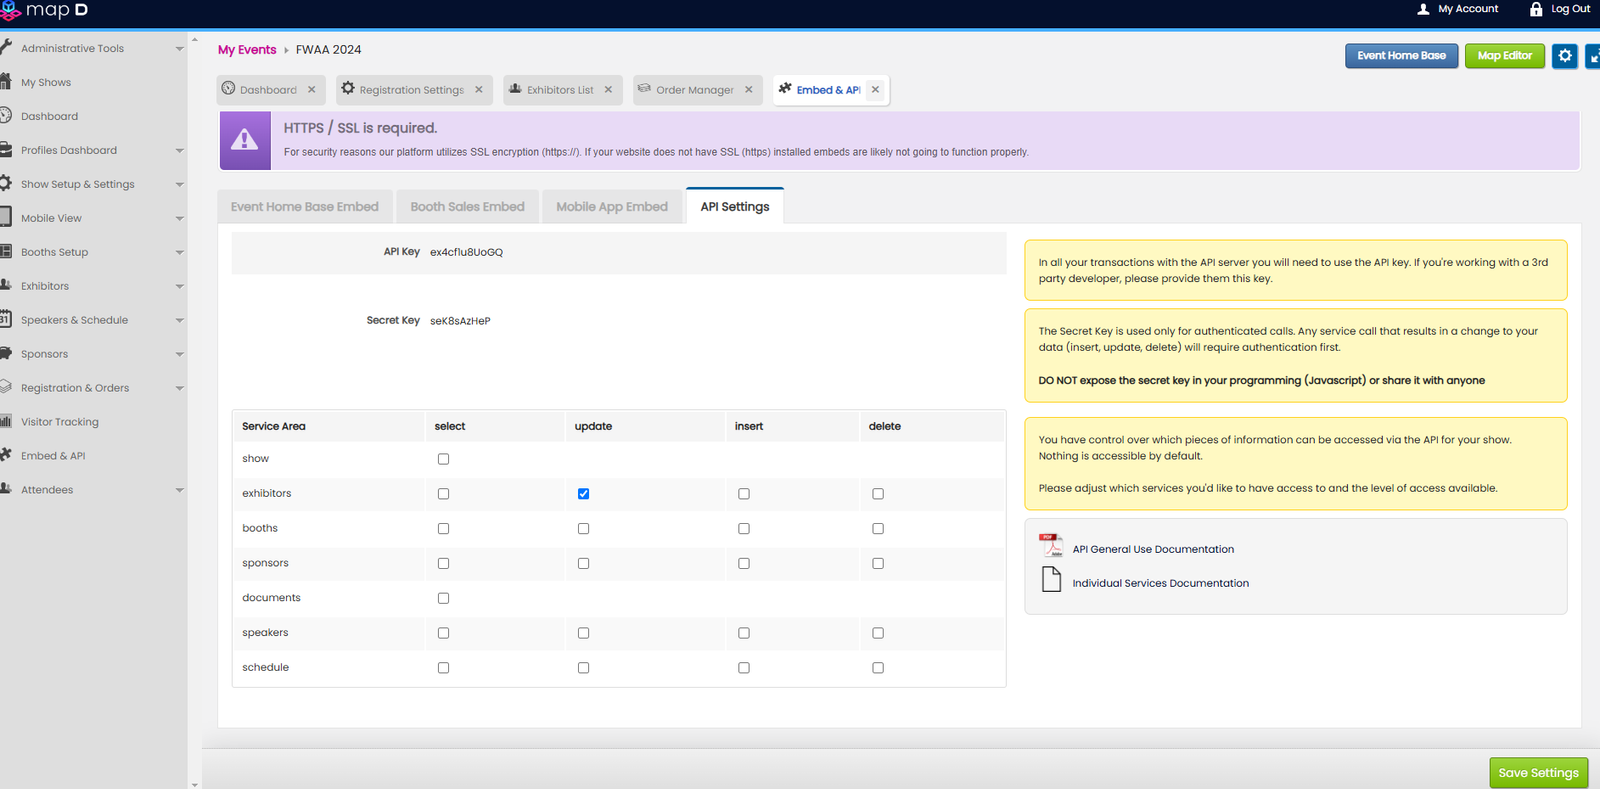Click the document icon for Individual Services Documentation

tap(1051, 580)
